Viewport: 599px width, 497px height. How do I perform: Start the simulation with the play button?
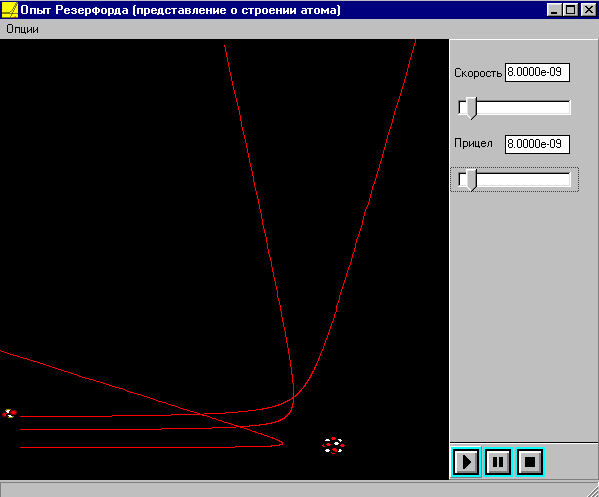coord(466,462)
